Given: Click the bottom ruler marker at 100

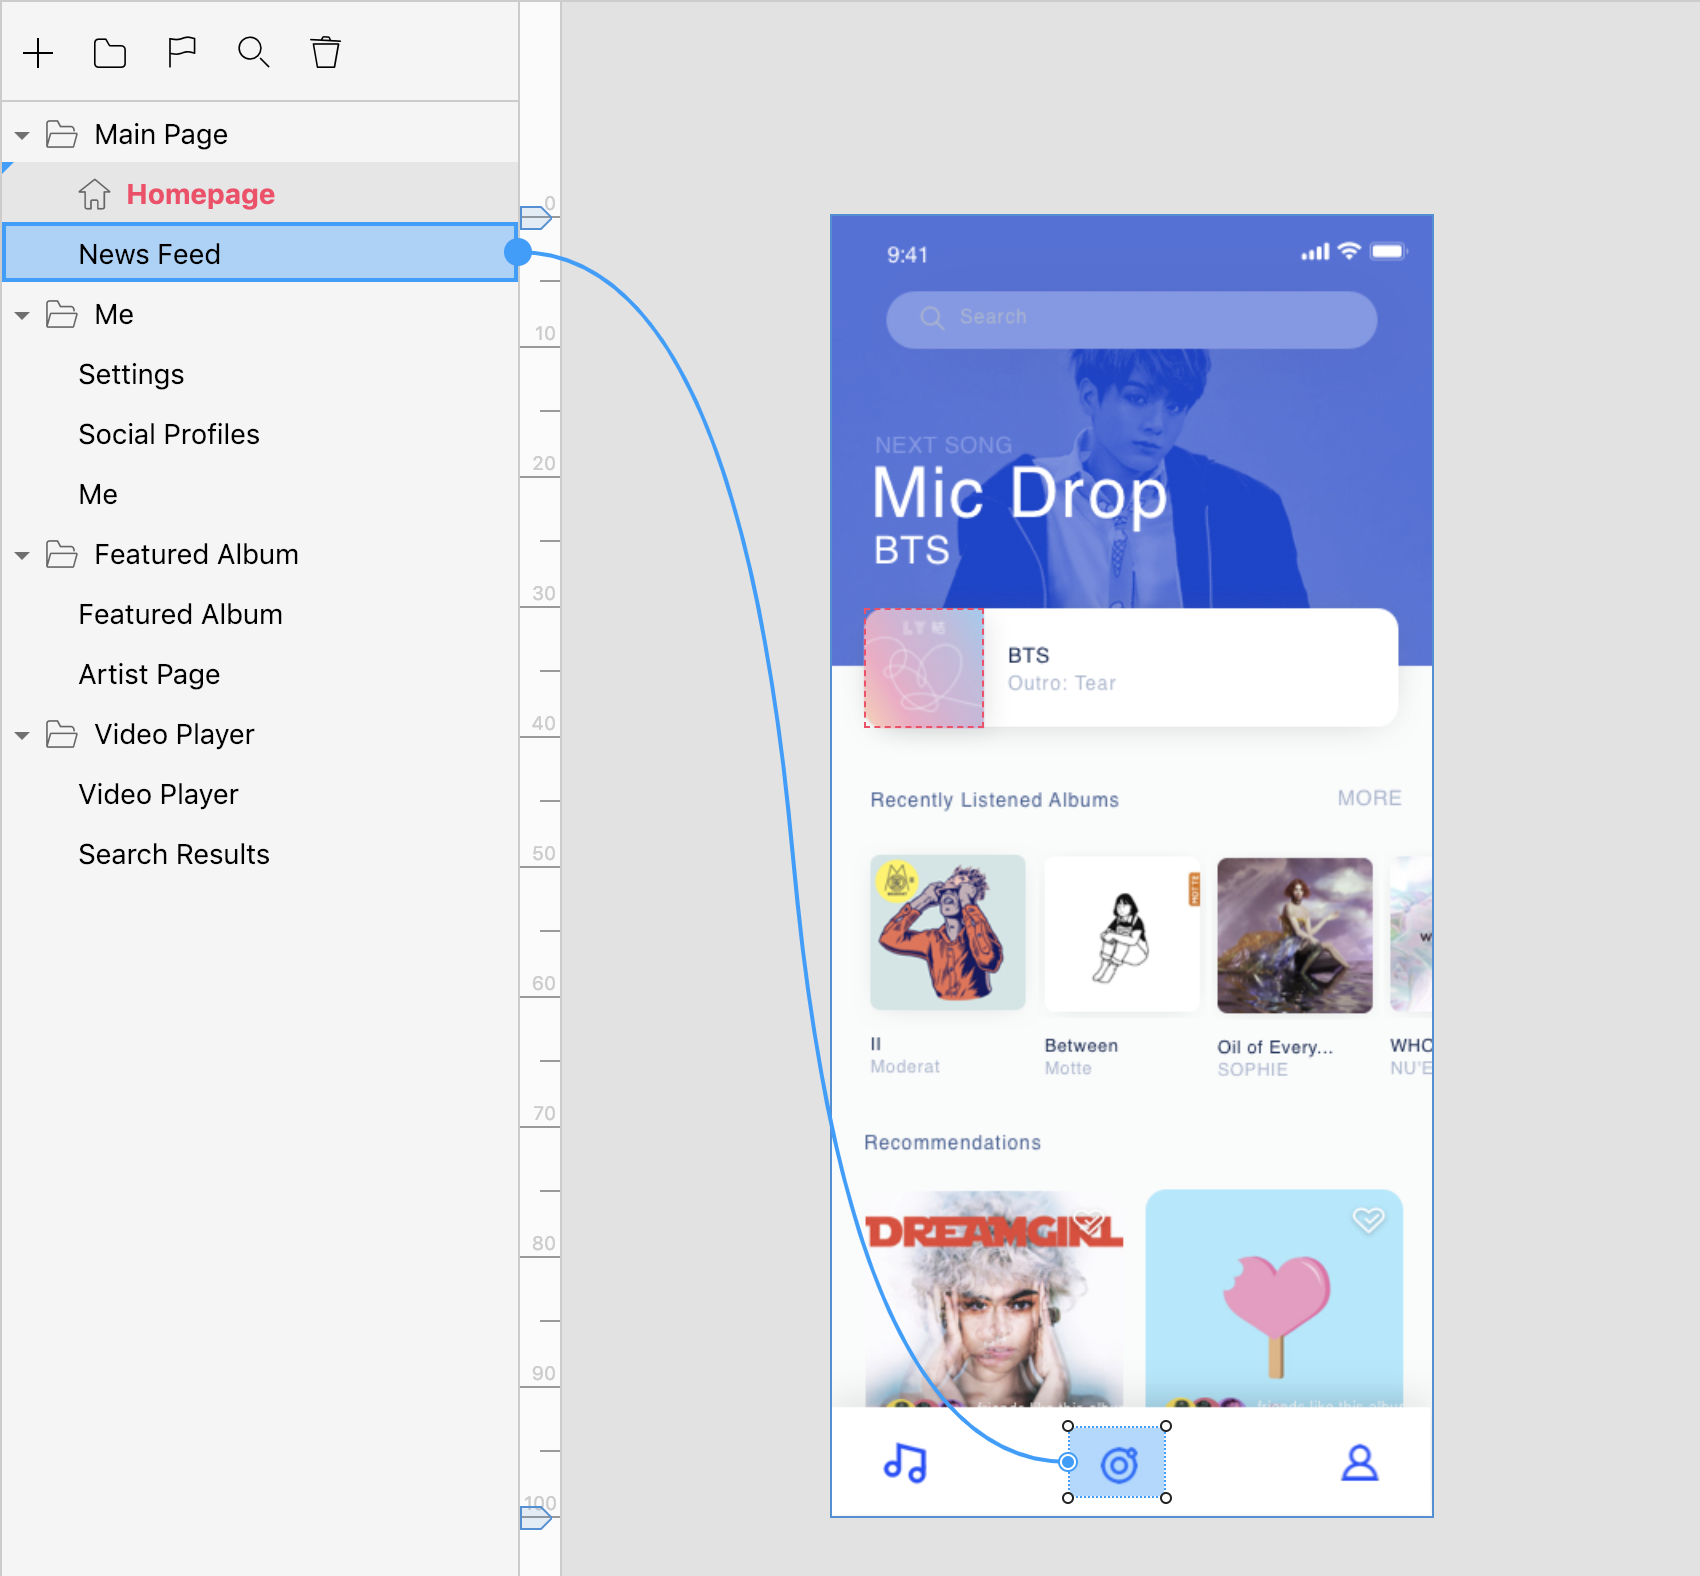Looking at the screenshot, I should pyautogui.click(x=536, y=1517).
